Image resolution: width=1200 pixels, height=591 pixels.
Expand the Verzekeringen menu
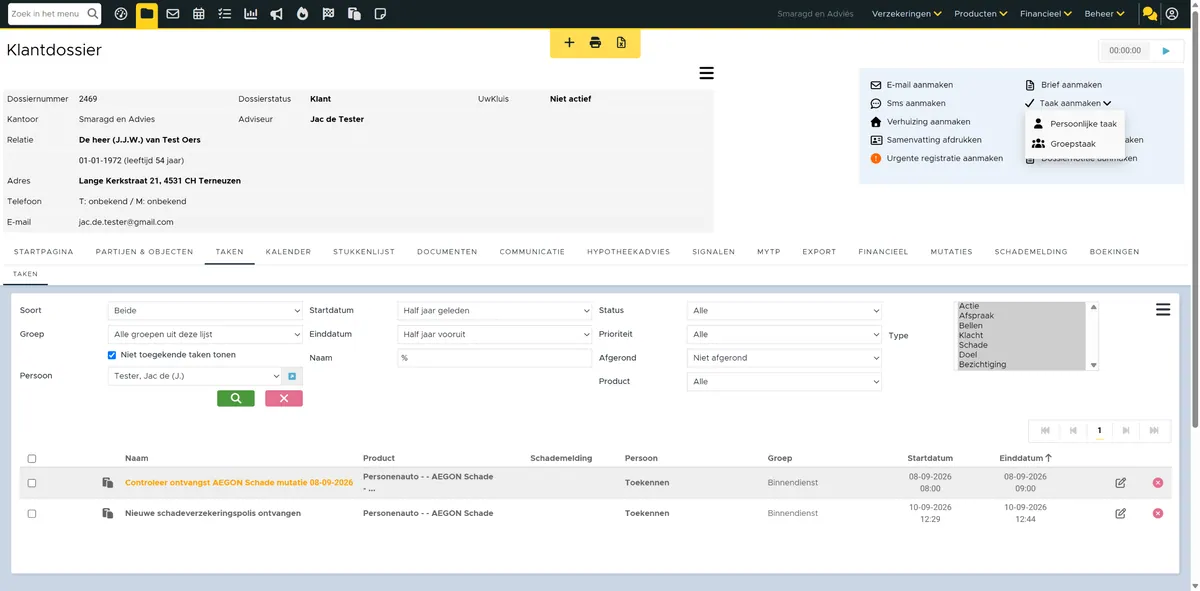[x=907, y=14]
